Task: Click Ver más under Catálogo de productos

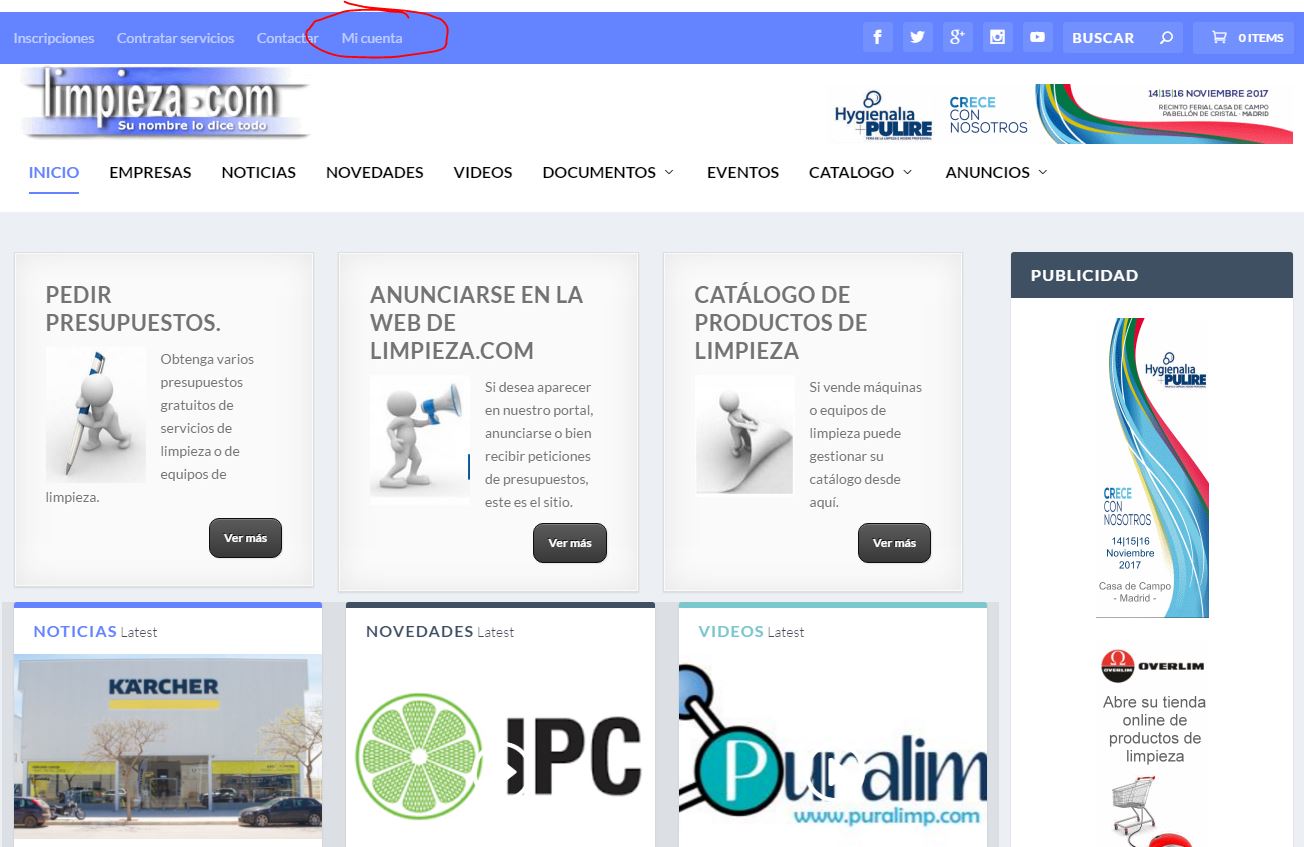Action: point(894,543)
